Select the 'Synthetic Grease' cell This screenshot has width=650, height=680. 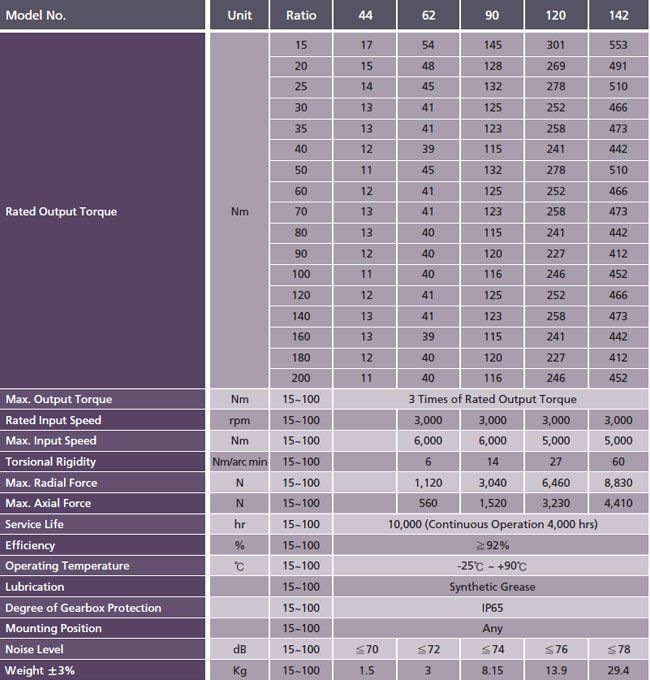[492, 587]
